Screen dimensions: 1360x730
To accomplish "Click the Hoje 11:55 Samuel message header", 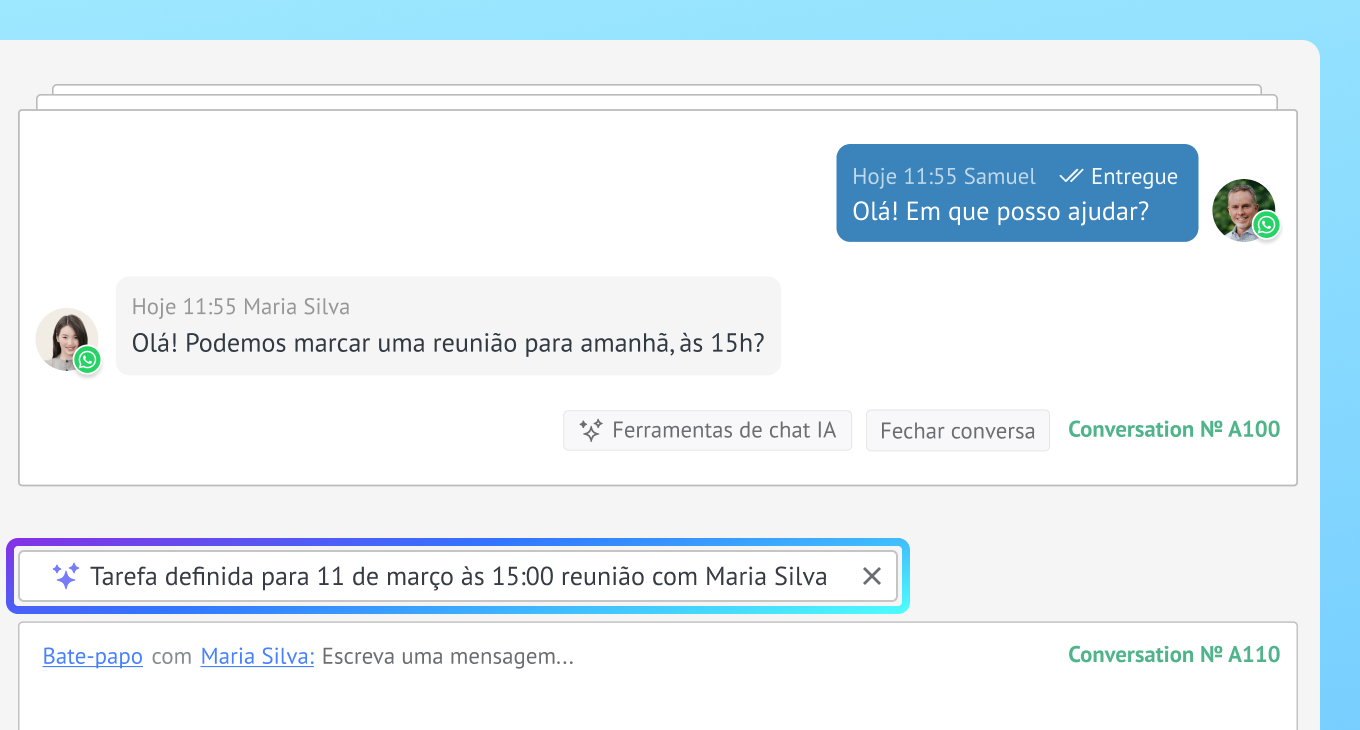I will [x=944, y=176].
